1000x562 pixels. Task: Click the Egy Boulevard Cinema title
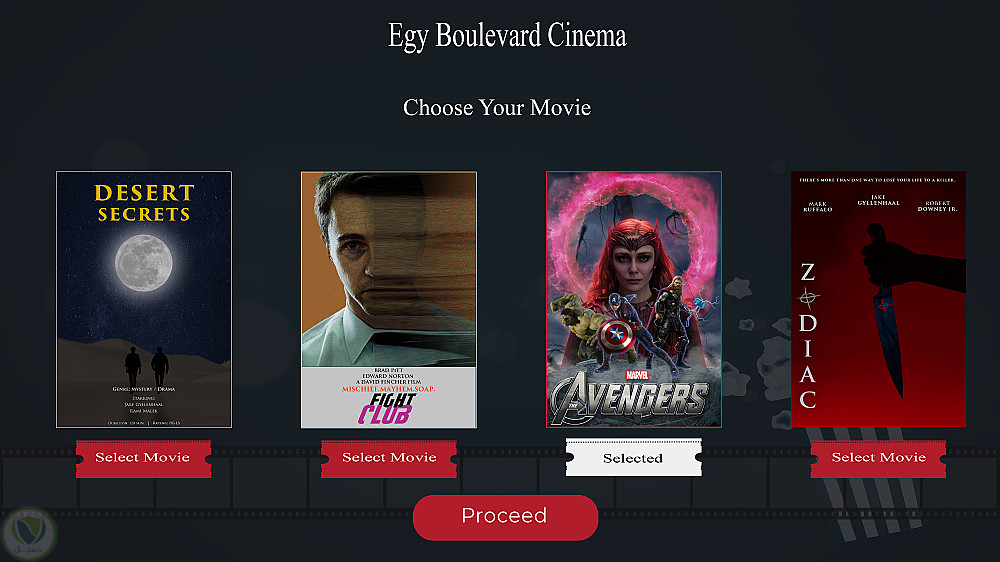tap(507, 36)
